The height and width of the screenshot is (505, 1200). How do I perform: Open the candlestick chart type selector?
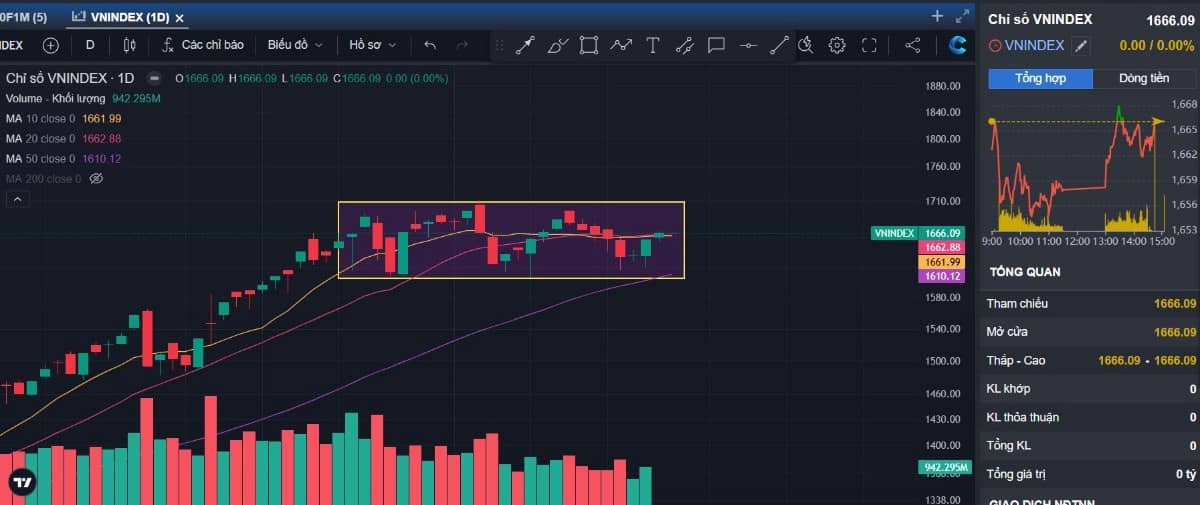pyautogui.click(x=129, y=45)
